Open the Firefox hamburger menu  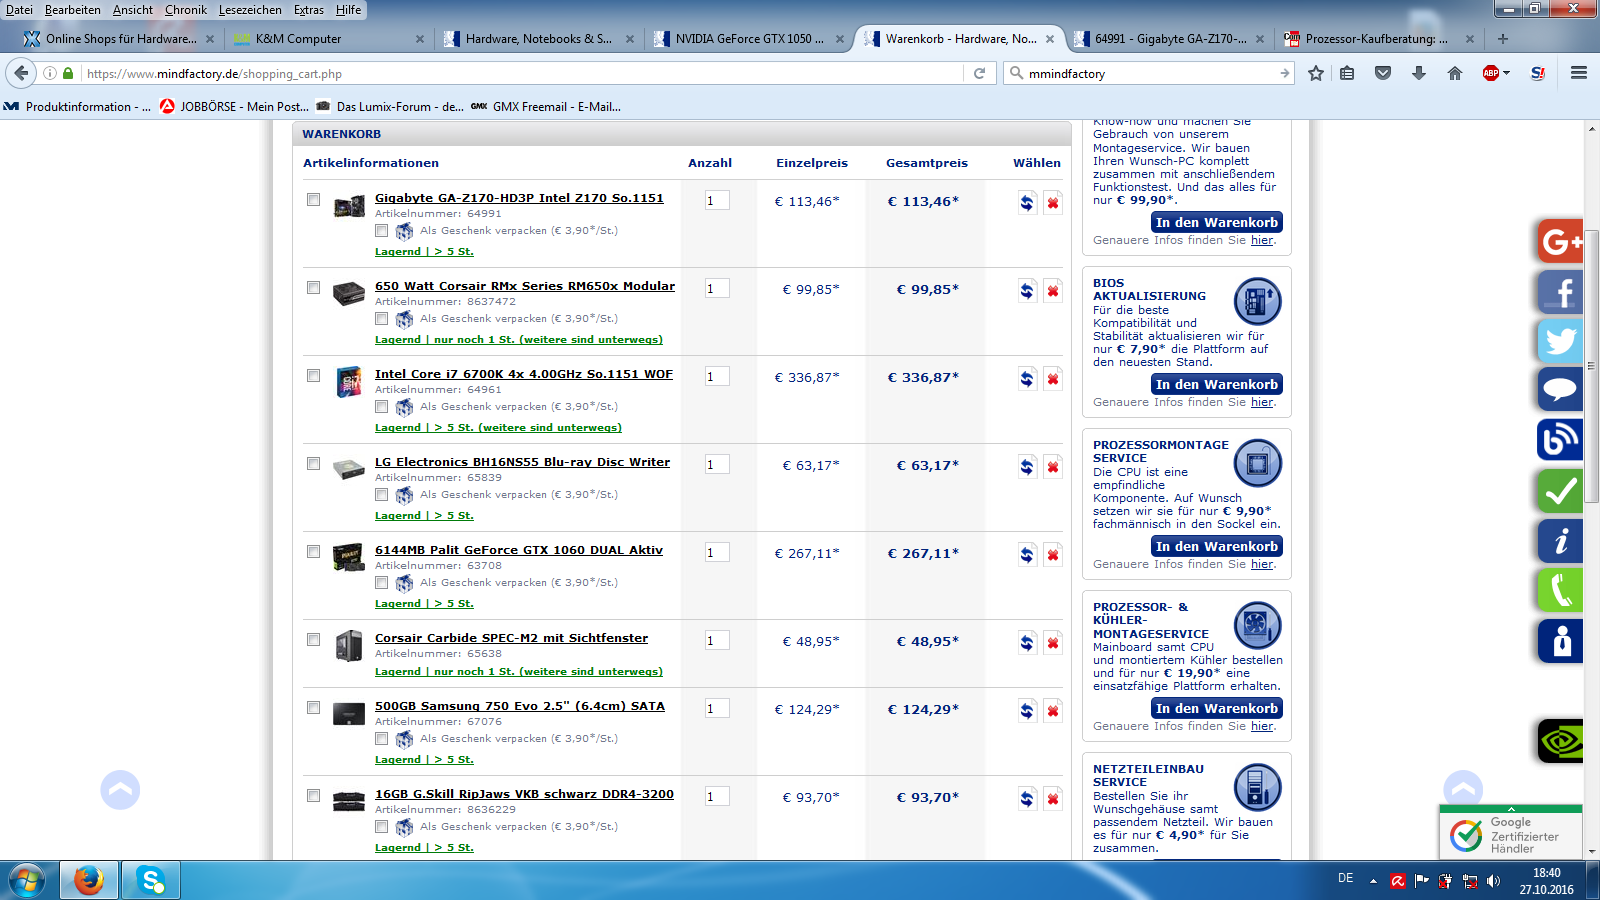1579,73
